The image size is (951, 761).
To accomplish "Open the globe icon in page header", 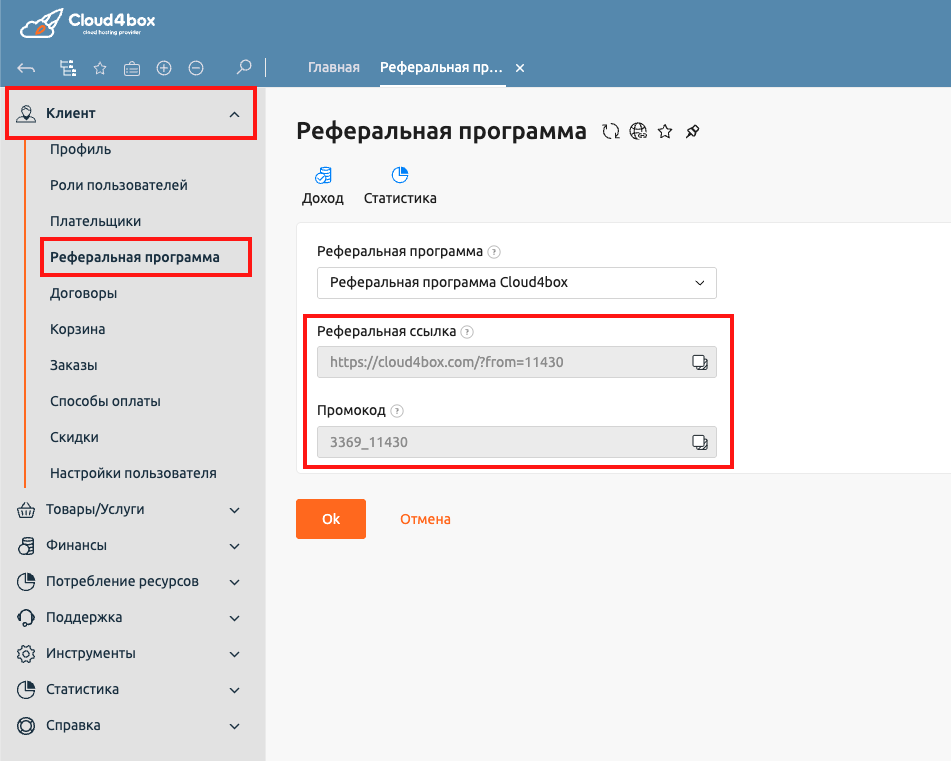I will [638, 131].
